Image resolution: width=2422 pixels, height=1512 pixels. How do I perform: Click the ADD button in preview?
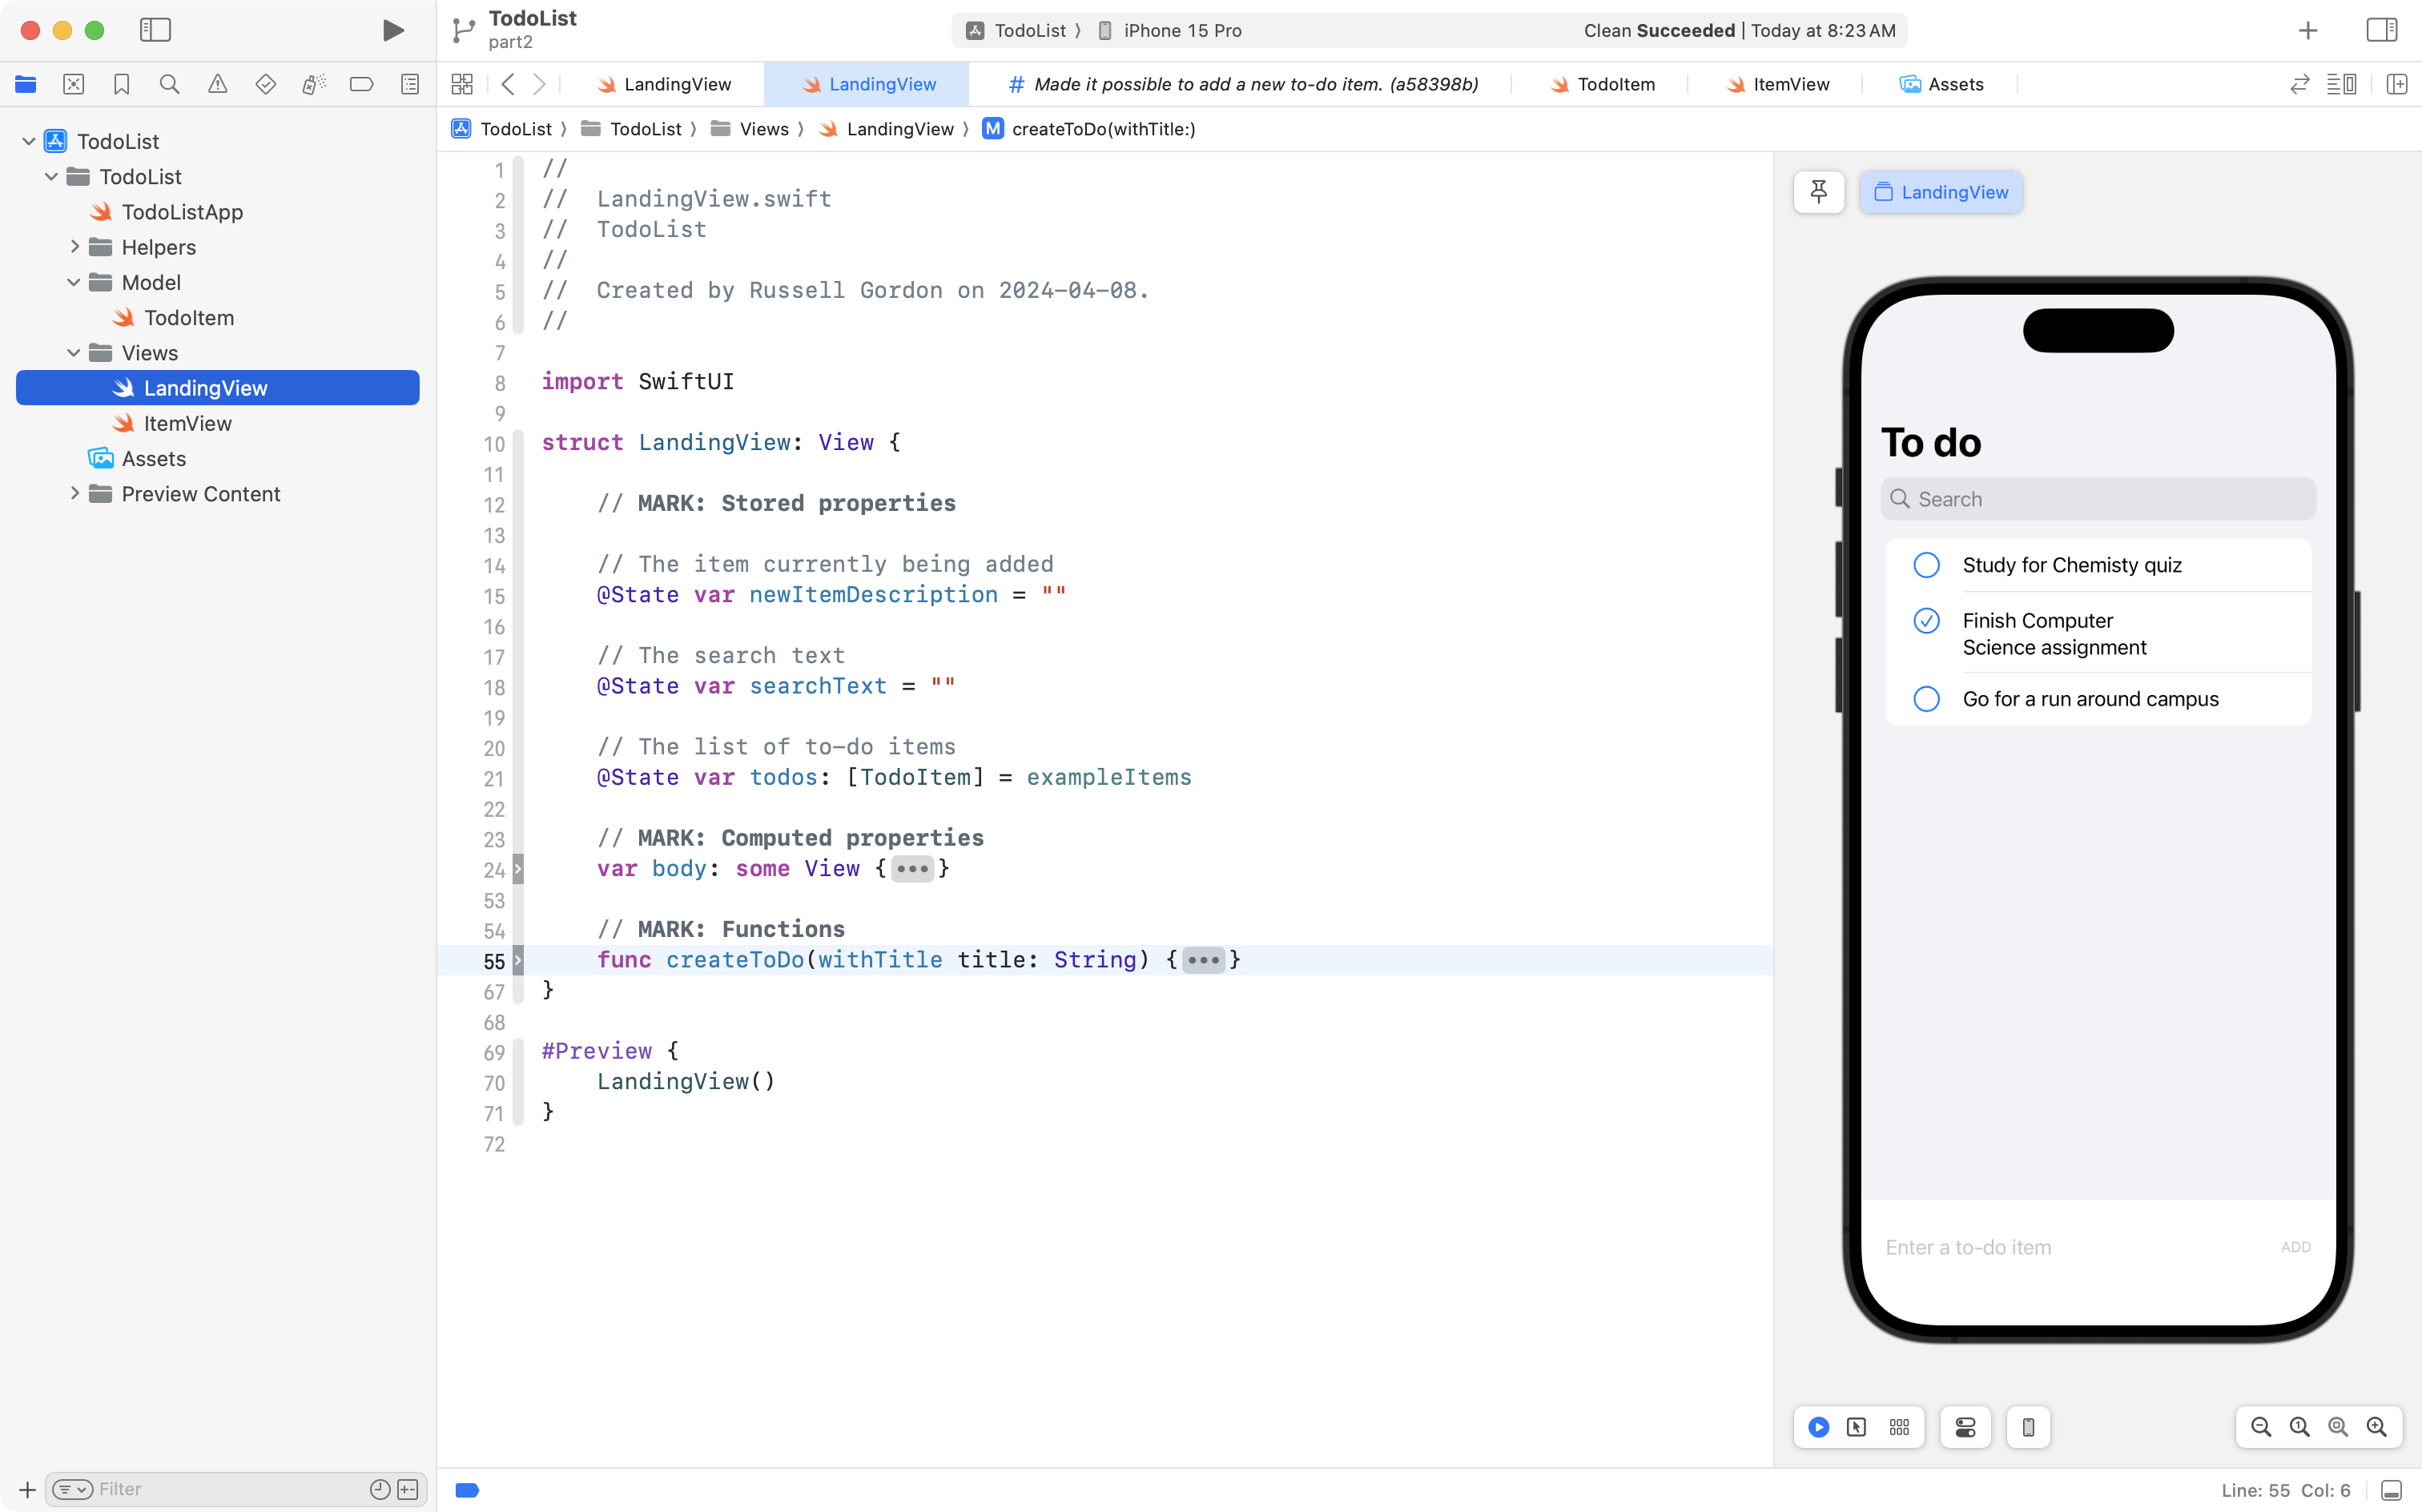click(2295, 1247)
